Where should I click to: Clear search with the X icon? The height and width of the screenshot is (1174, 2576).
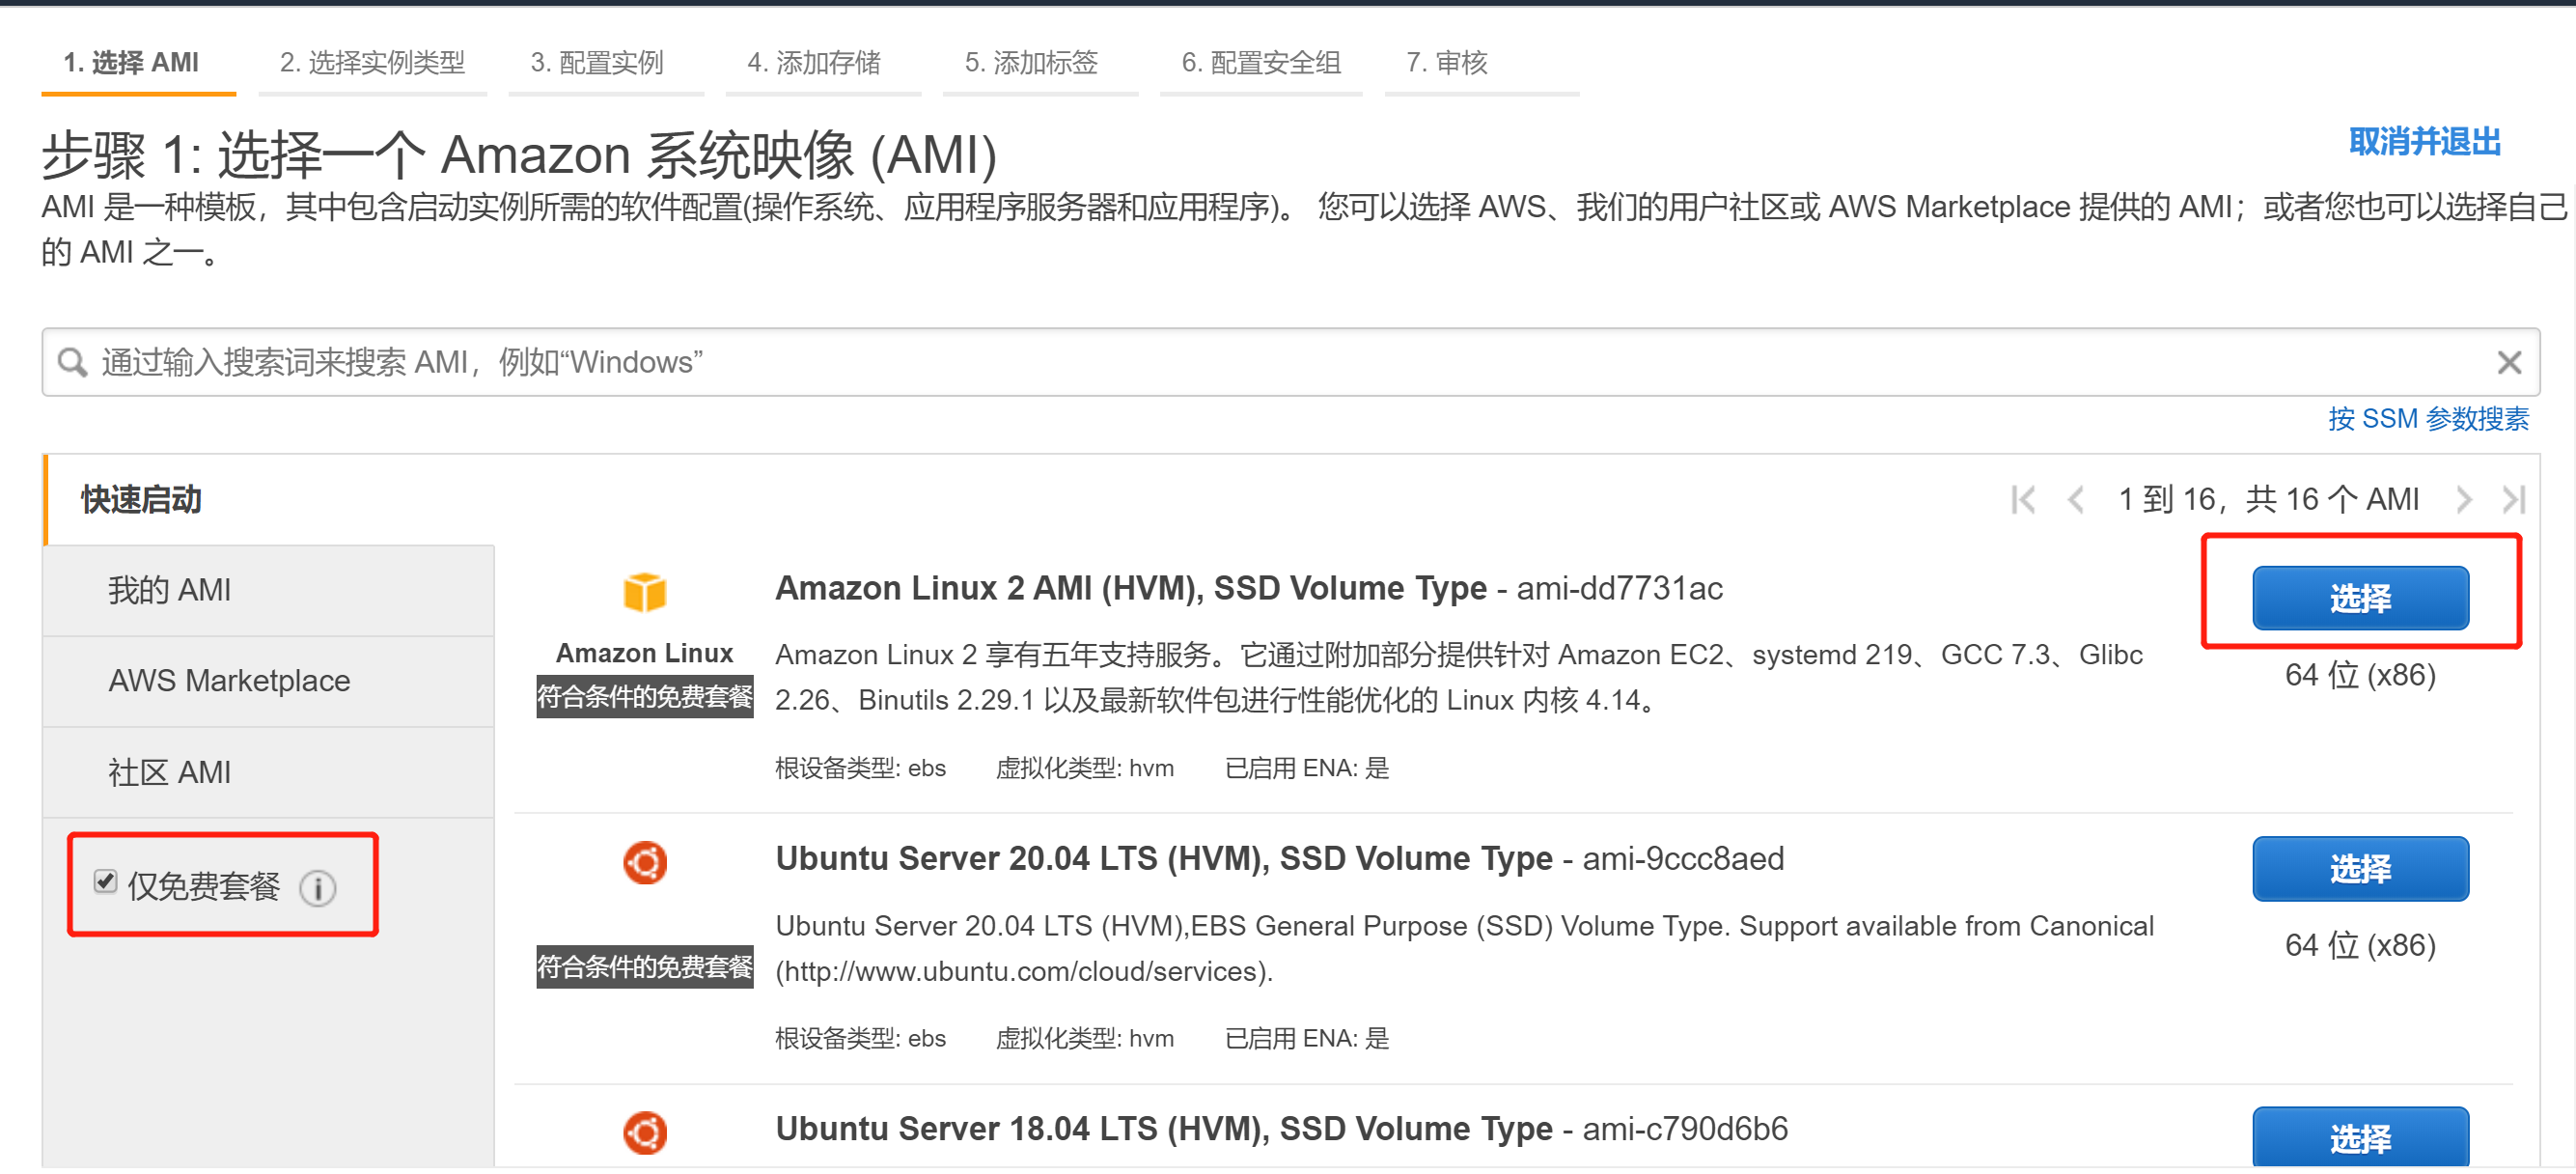click(x=2508, y=363)
